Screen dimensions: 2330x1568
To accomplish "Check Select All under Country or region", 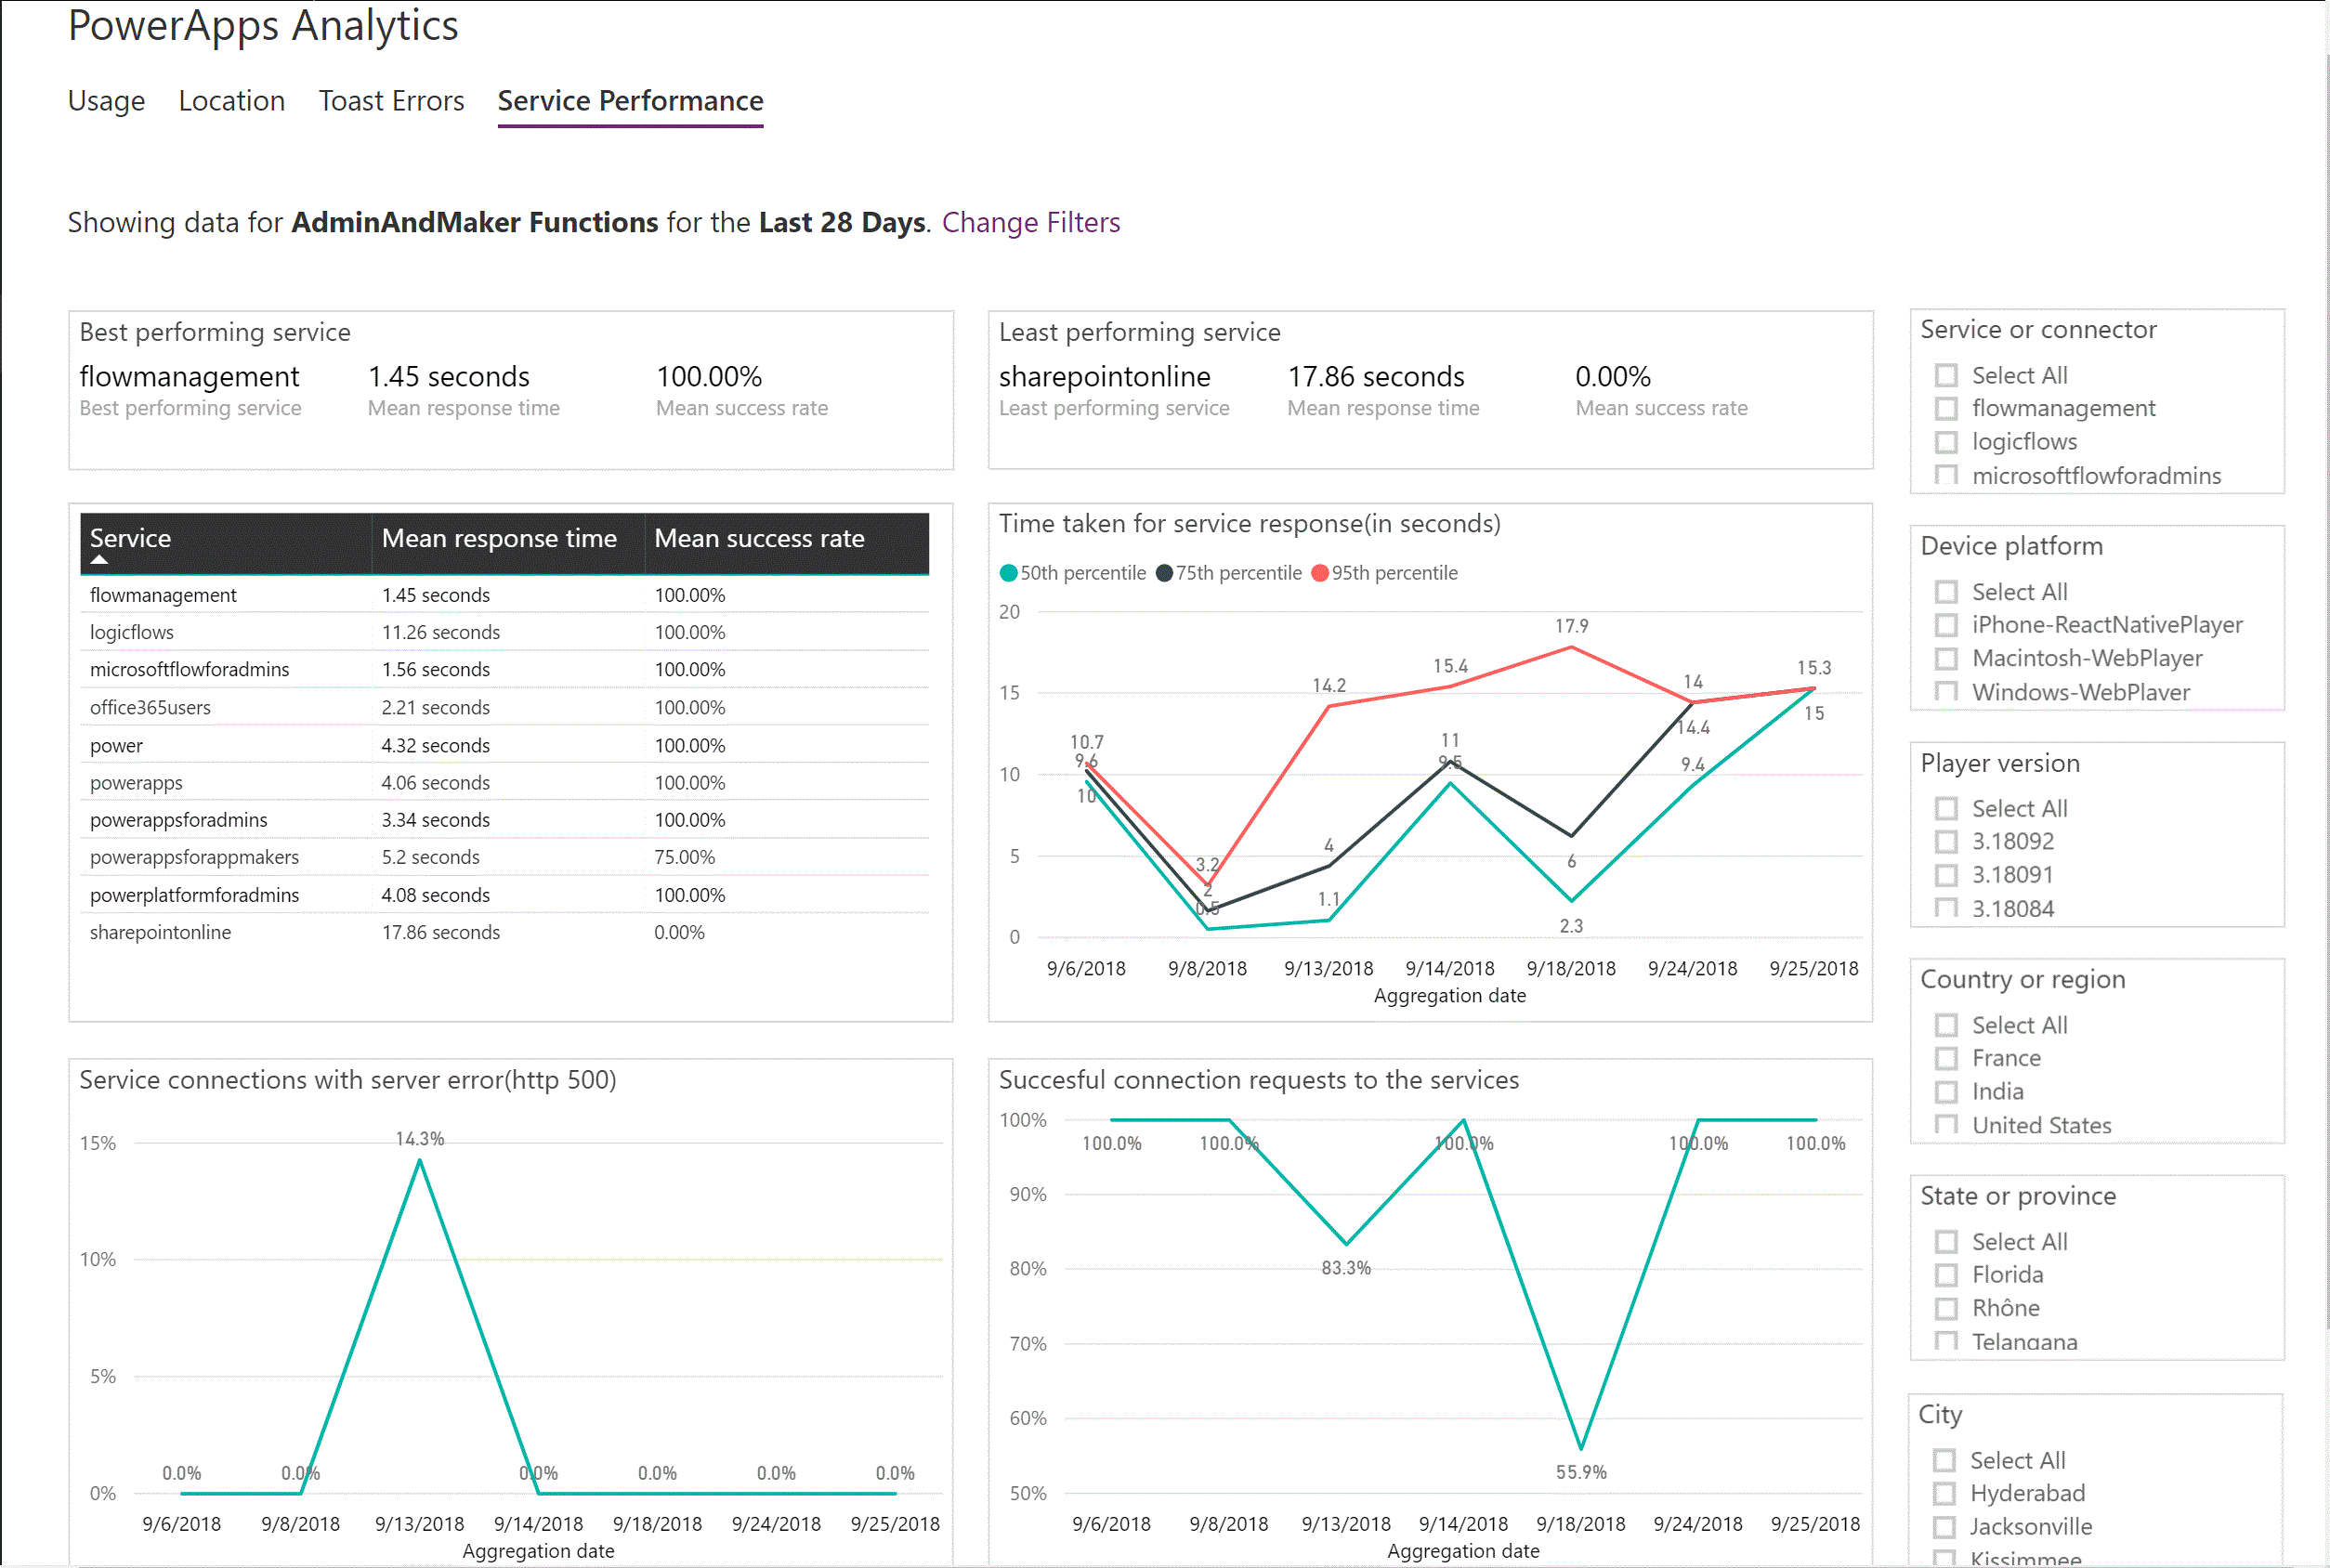I will (x=1945, y=1025).
